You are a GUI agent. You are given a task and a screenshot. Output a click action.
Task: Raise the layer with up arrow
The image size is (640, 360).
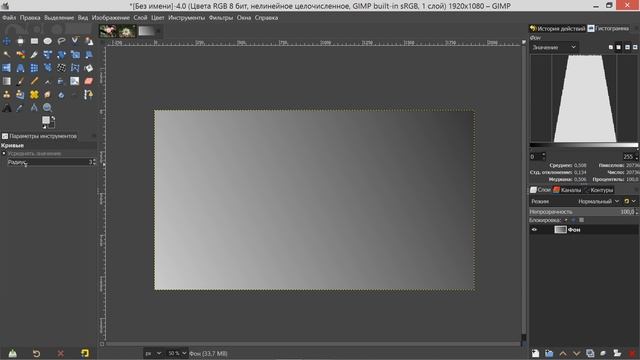pos(563,353)
